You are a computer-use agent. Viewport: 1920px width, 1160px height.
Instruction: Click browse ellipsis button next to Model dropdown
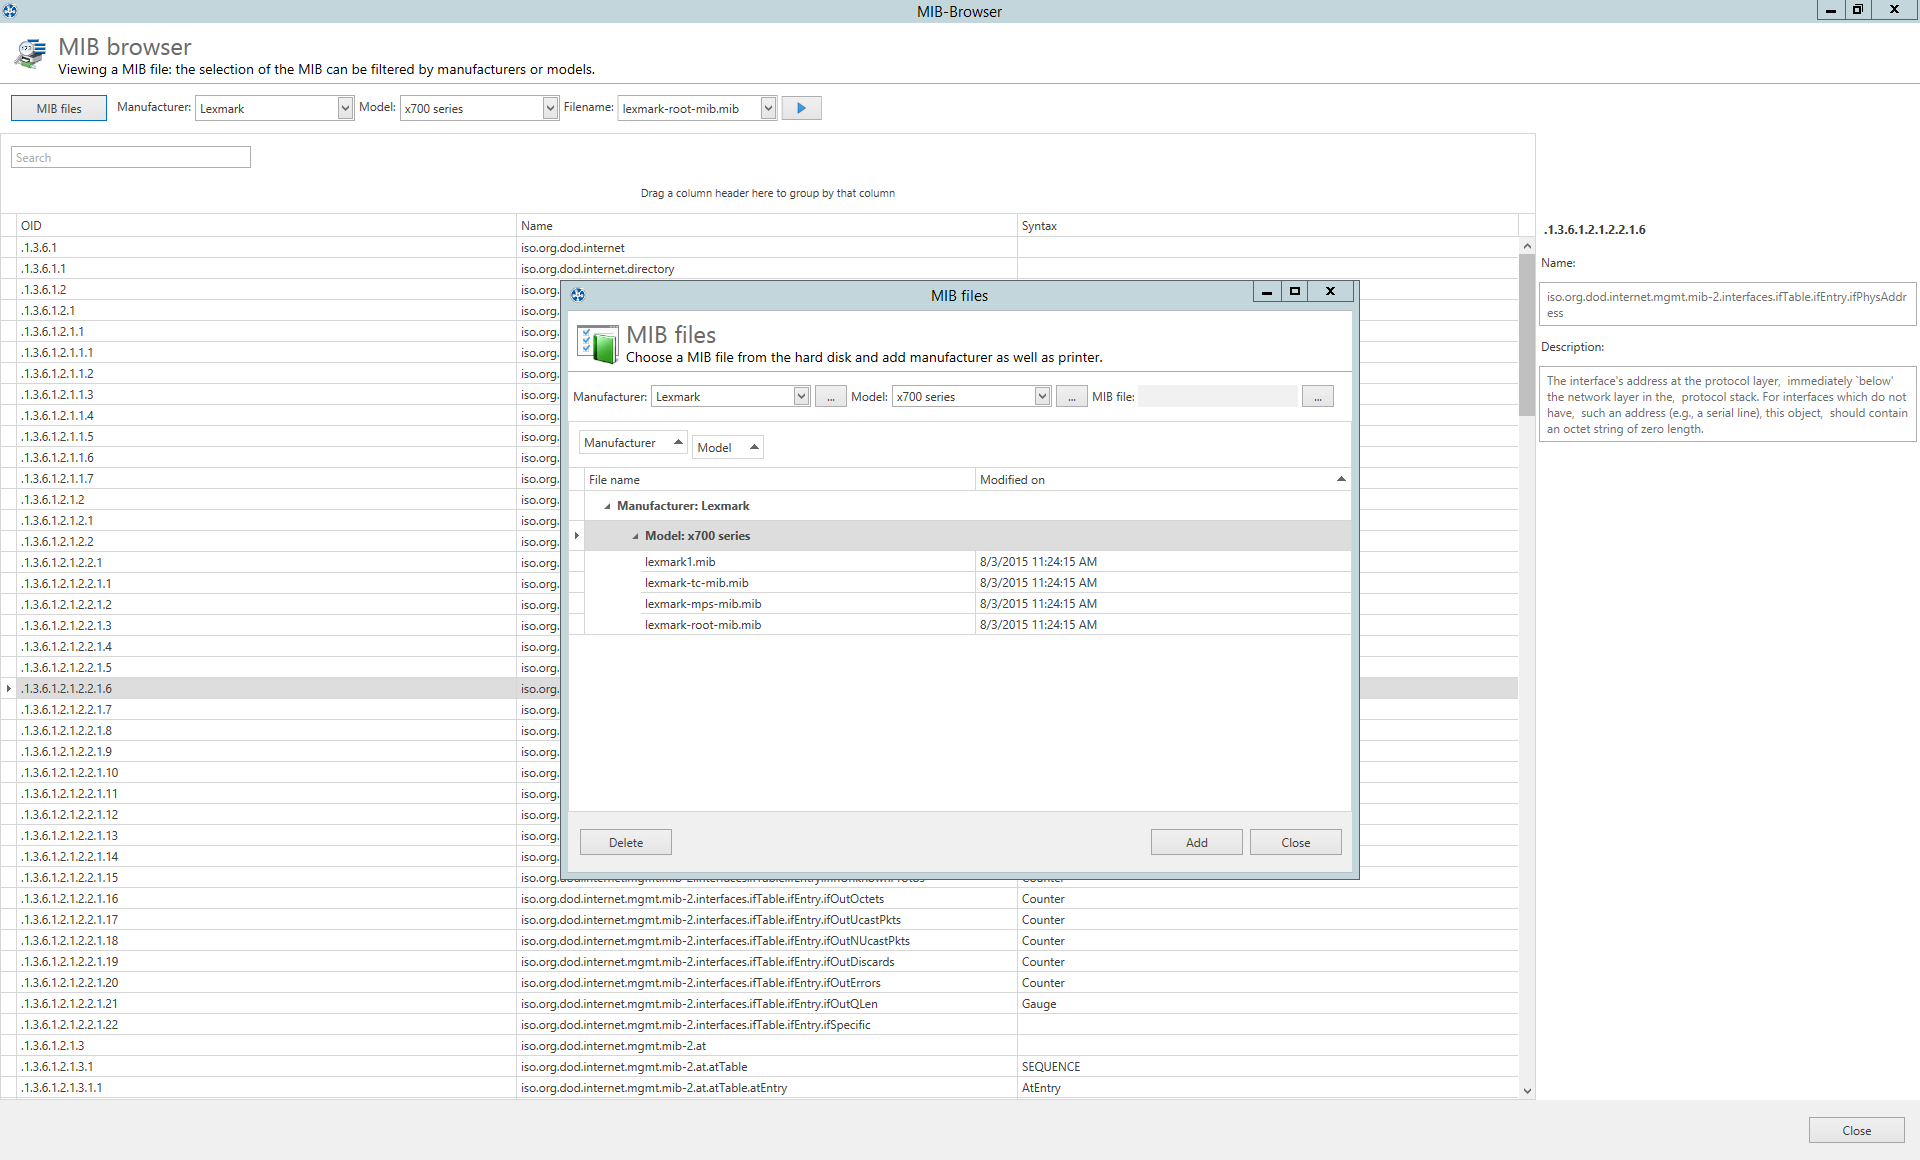(1071, 397)
